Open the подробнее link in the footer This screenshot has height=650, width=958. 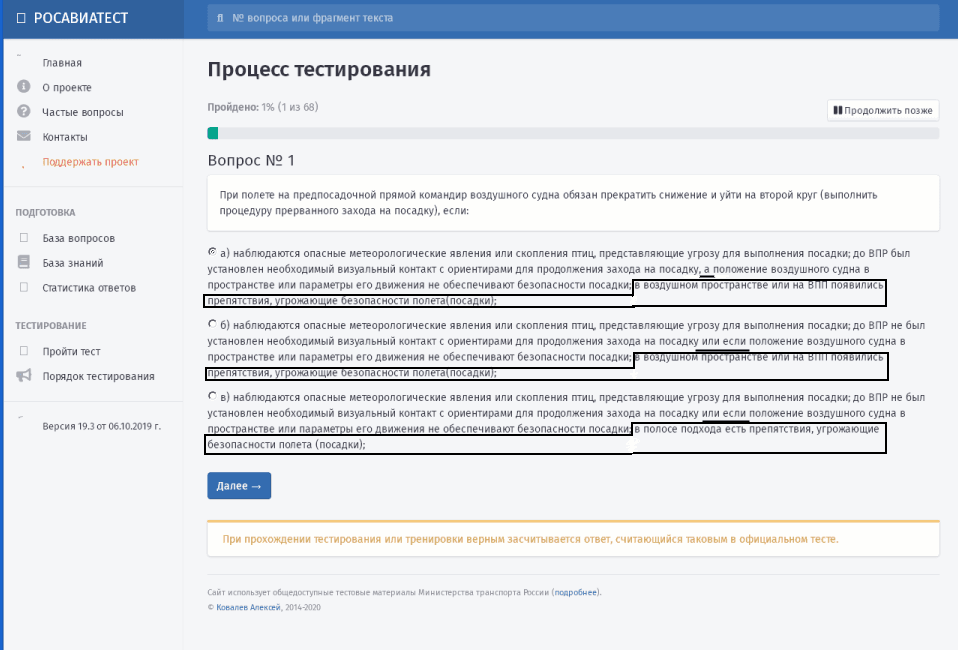(576, 592)
